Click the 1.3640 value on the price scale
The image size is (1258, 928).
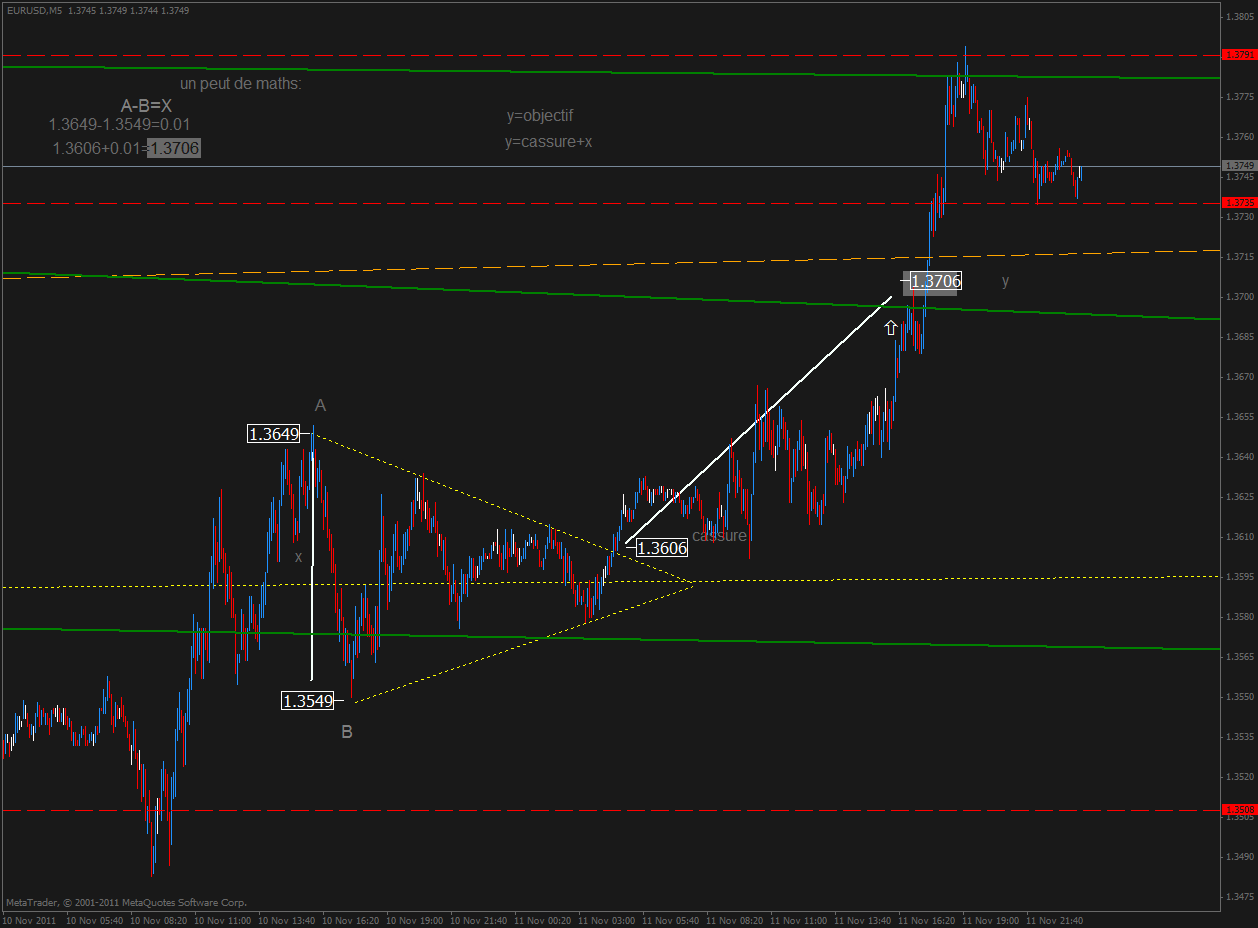1239,457
